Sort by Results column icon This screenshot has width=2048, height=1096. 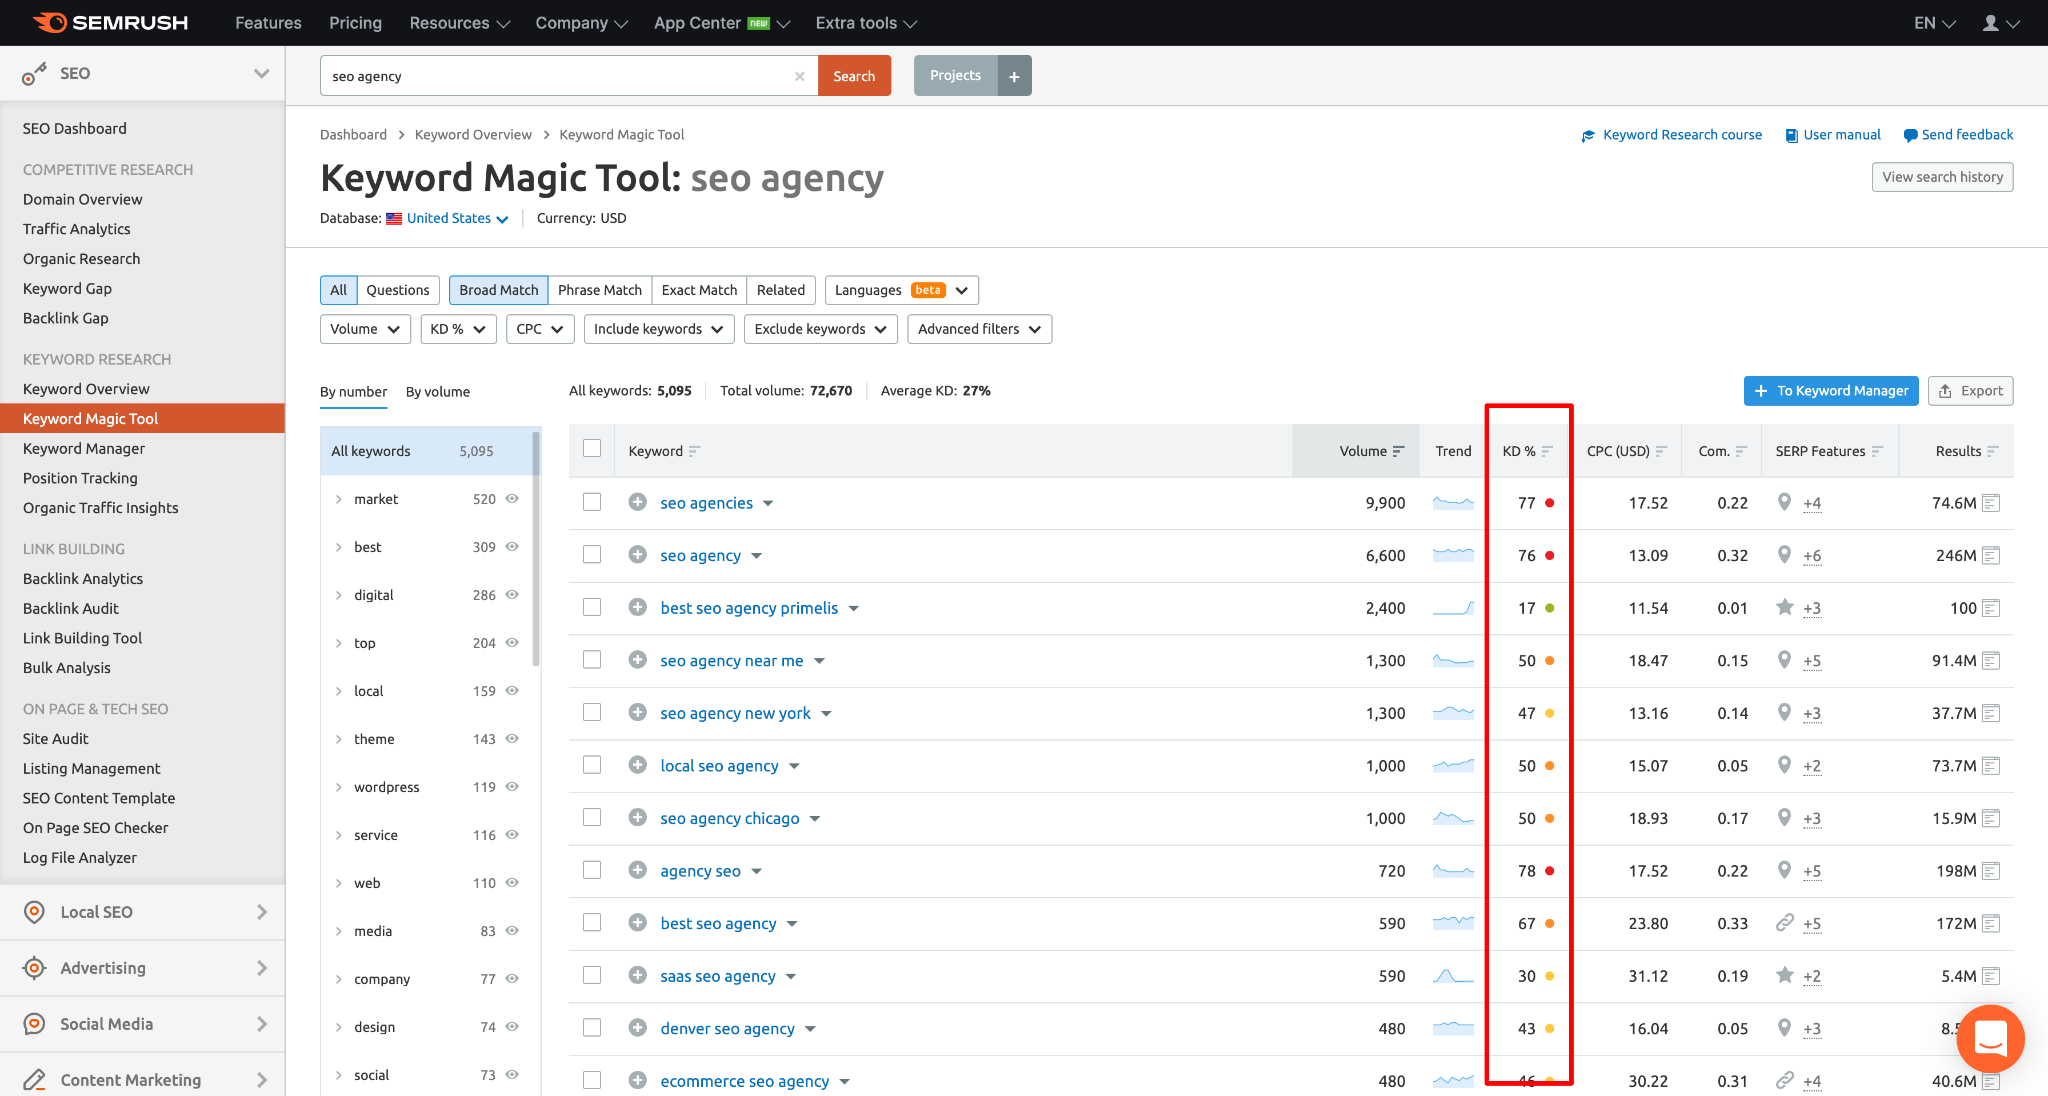[x=1992, y=451]
